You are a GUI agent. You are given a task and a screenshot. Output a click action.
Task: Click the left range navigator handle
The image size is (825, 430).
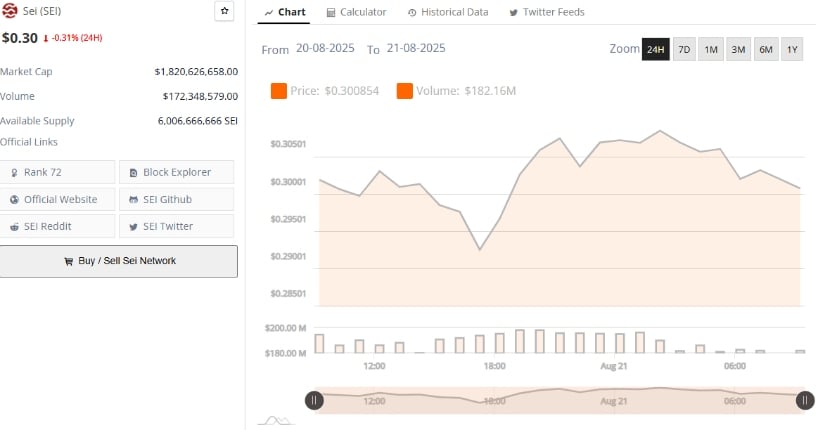click(314, 401)
